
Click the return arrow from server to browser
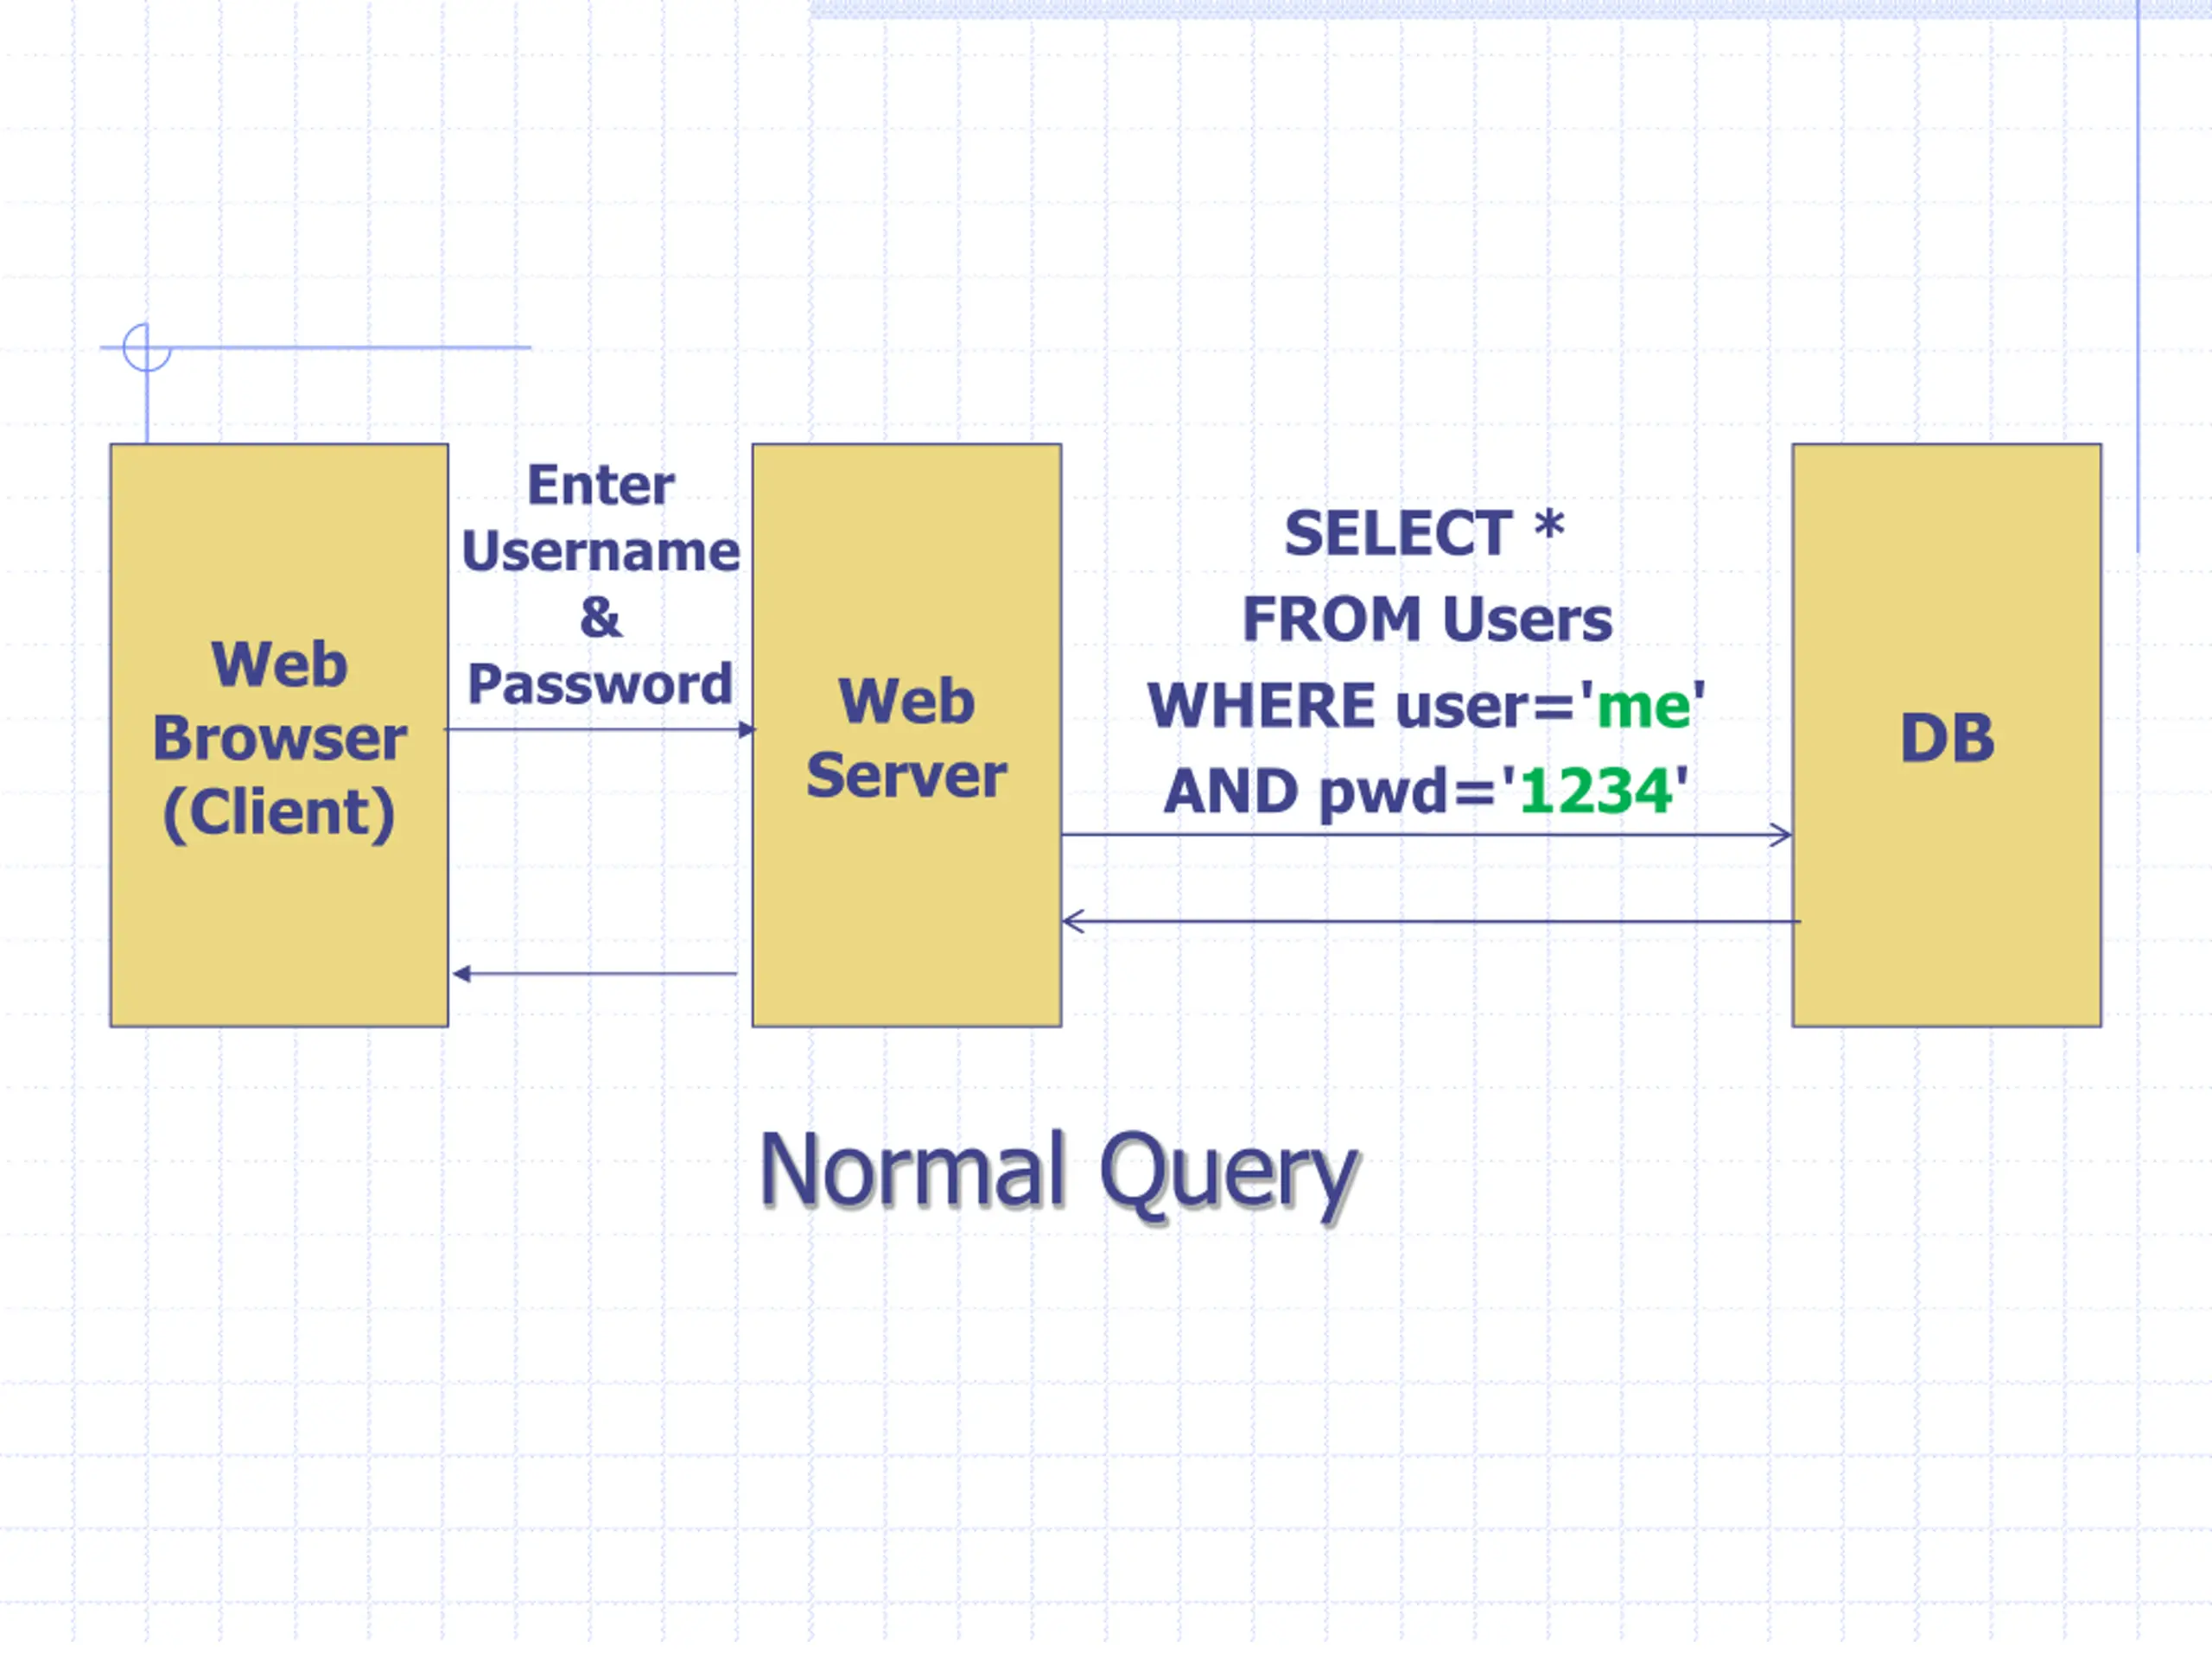tap(595, 974)
